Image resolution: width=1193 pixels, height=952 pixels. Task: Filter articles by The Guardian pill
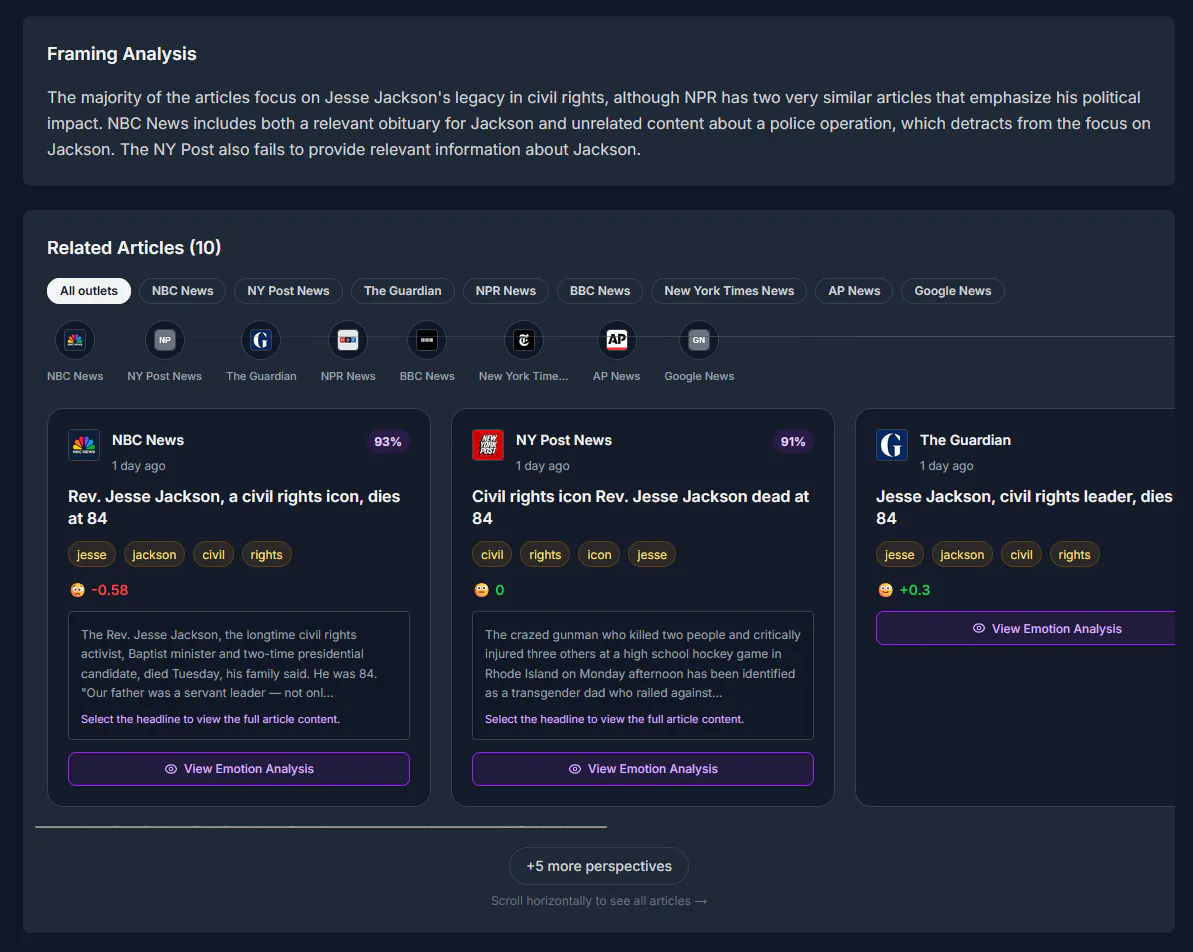[x=402, y=291]
